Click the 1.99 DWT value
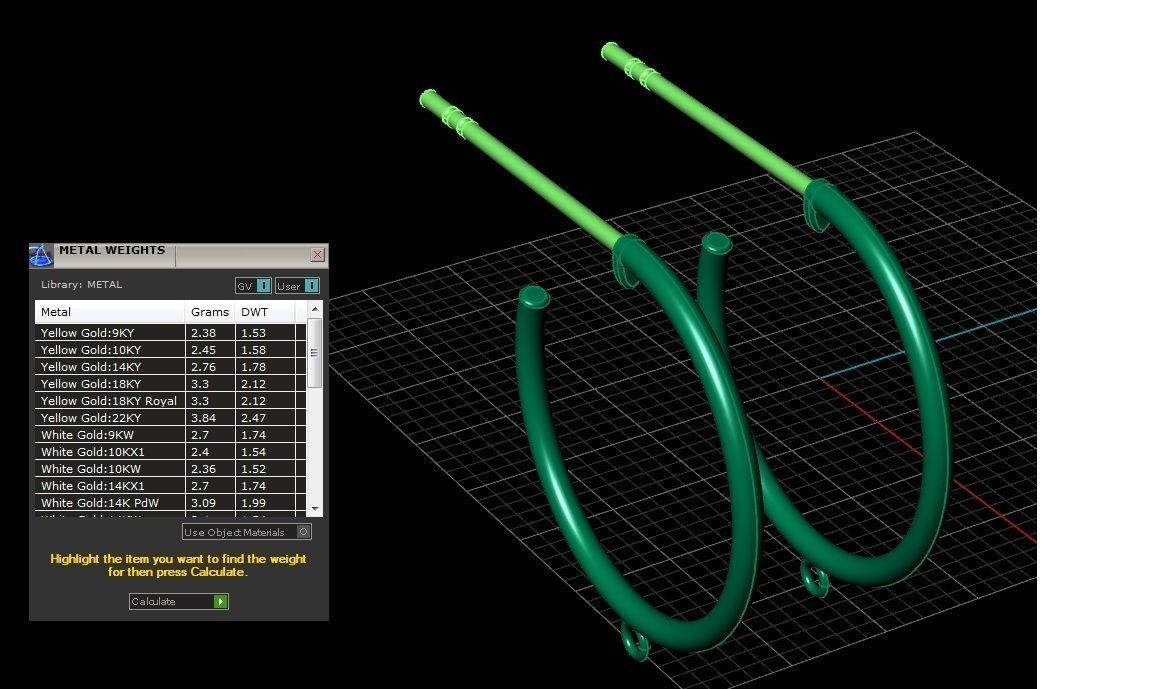1153x689 pixels. click(253, 502)
